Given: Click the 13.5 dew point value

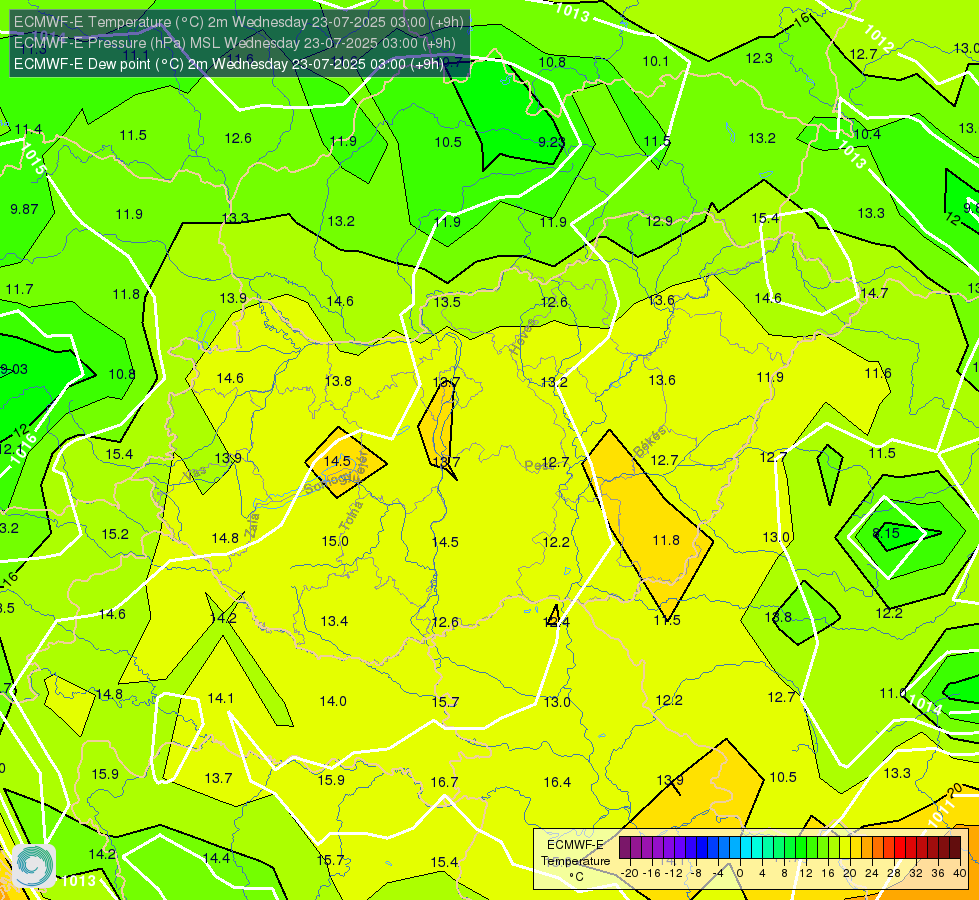Looking at the screenshot, I should pos(447,302).
